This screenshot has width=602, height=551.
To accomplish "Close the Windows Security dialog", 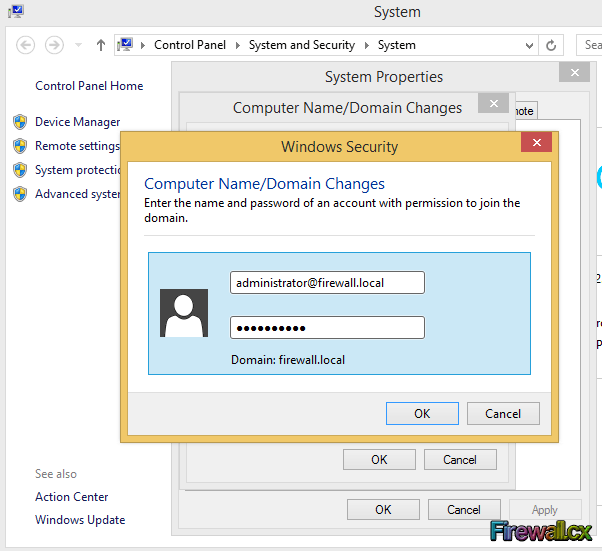I will tap(536, 142).
